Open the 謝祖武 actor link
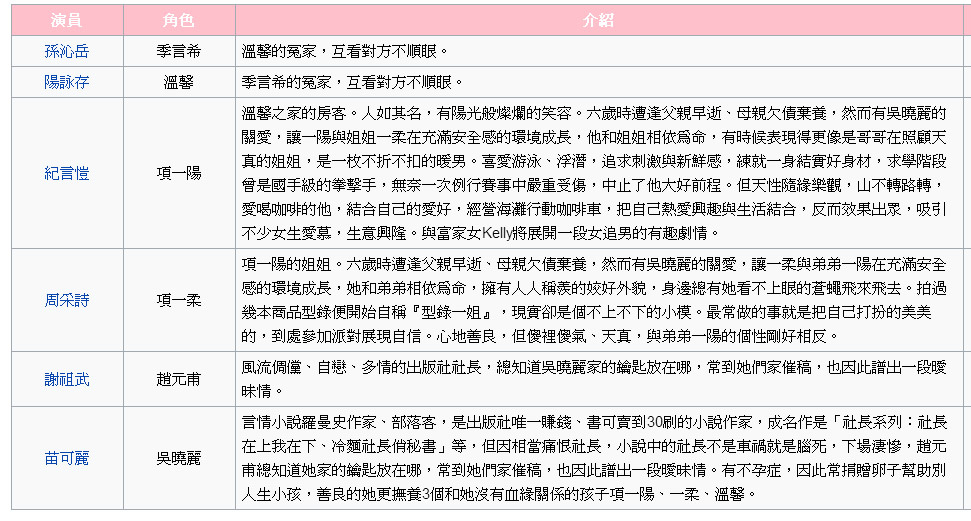The image size is (971, 521). (x=67, y=379)
